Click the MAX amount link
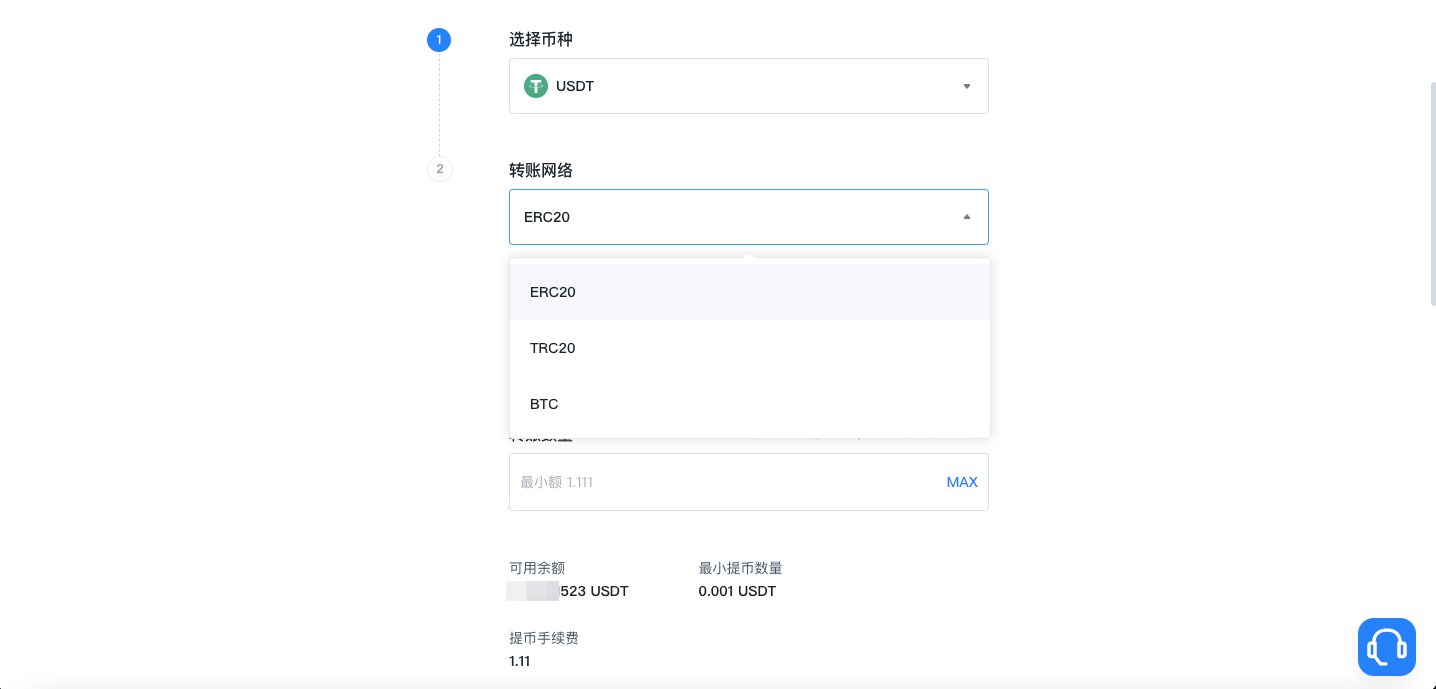The width and height of the screenshot is (1436, 689). pos(962,482)
